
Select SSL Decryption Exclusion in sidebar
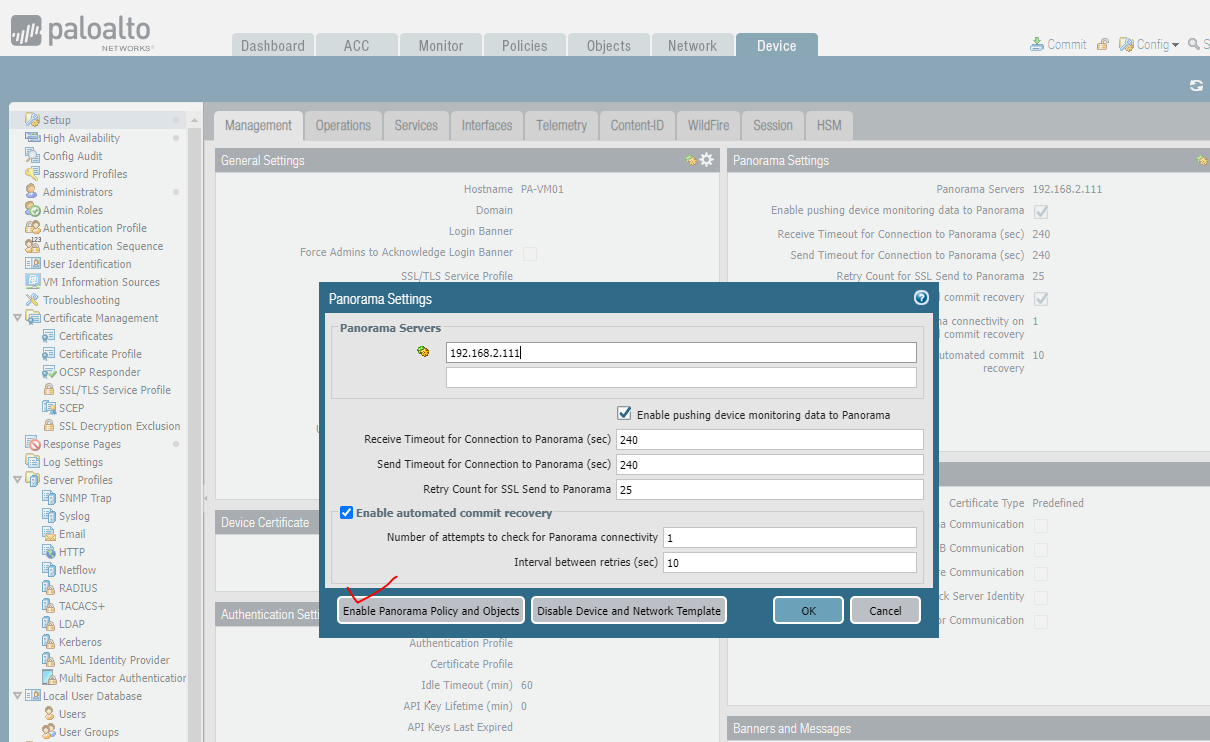(x=119, y=426)
